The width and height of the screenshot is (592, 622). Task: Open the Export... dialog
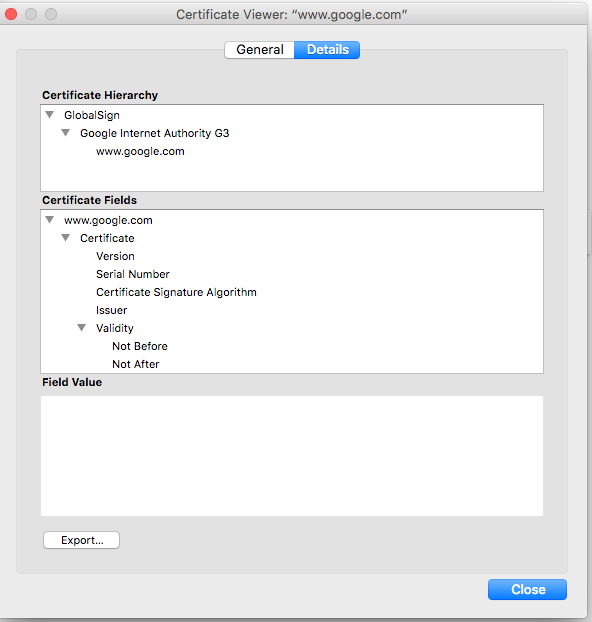81,540
